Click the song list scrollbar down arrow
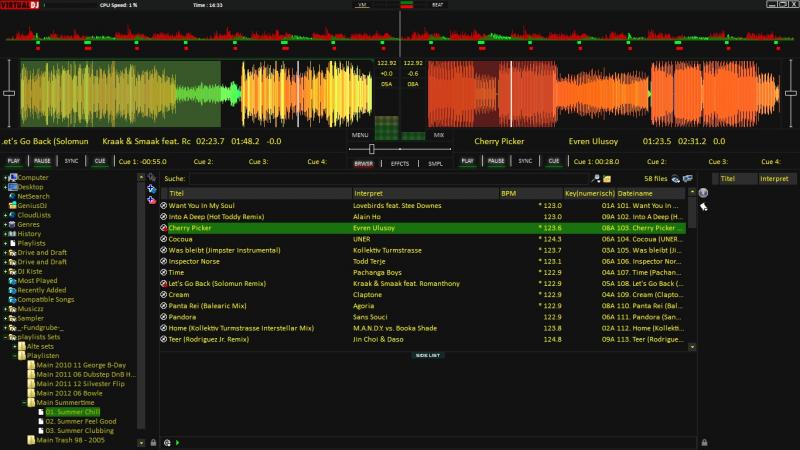This screenshot has height=450, width=800. click(692, 347)
